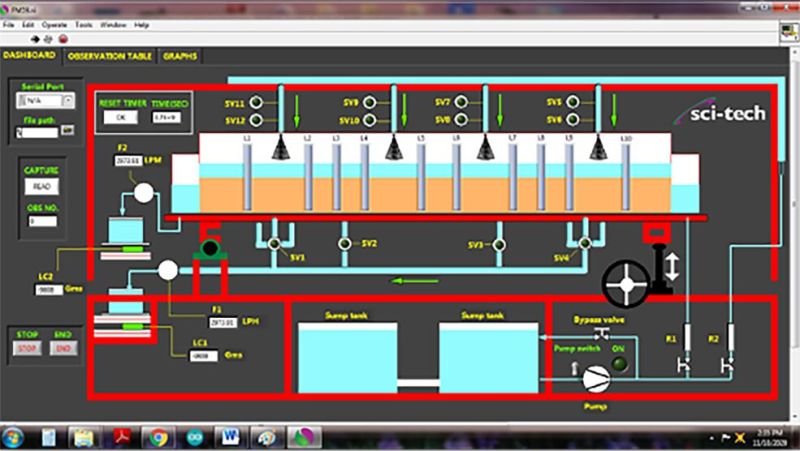
Task: Click the handwheel valve icon
Action: coord(628,283)
